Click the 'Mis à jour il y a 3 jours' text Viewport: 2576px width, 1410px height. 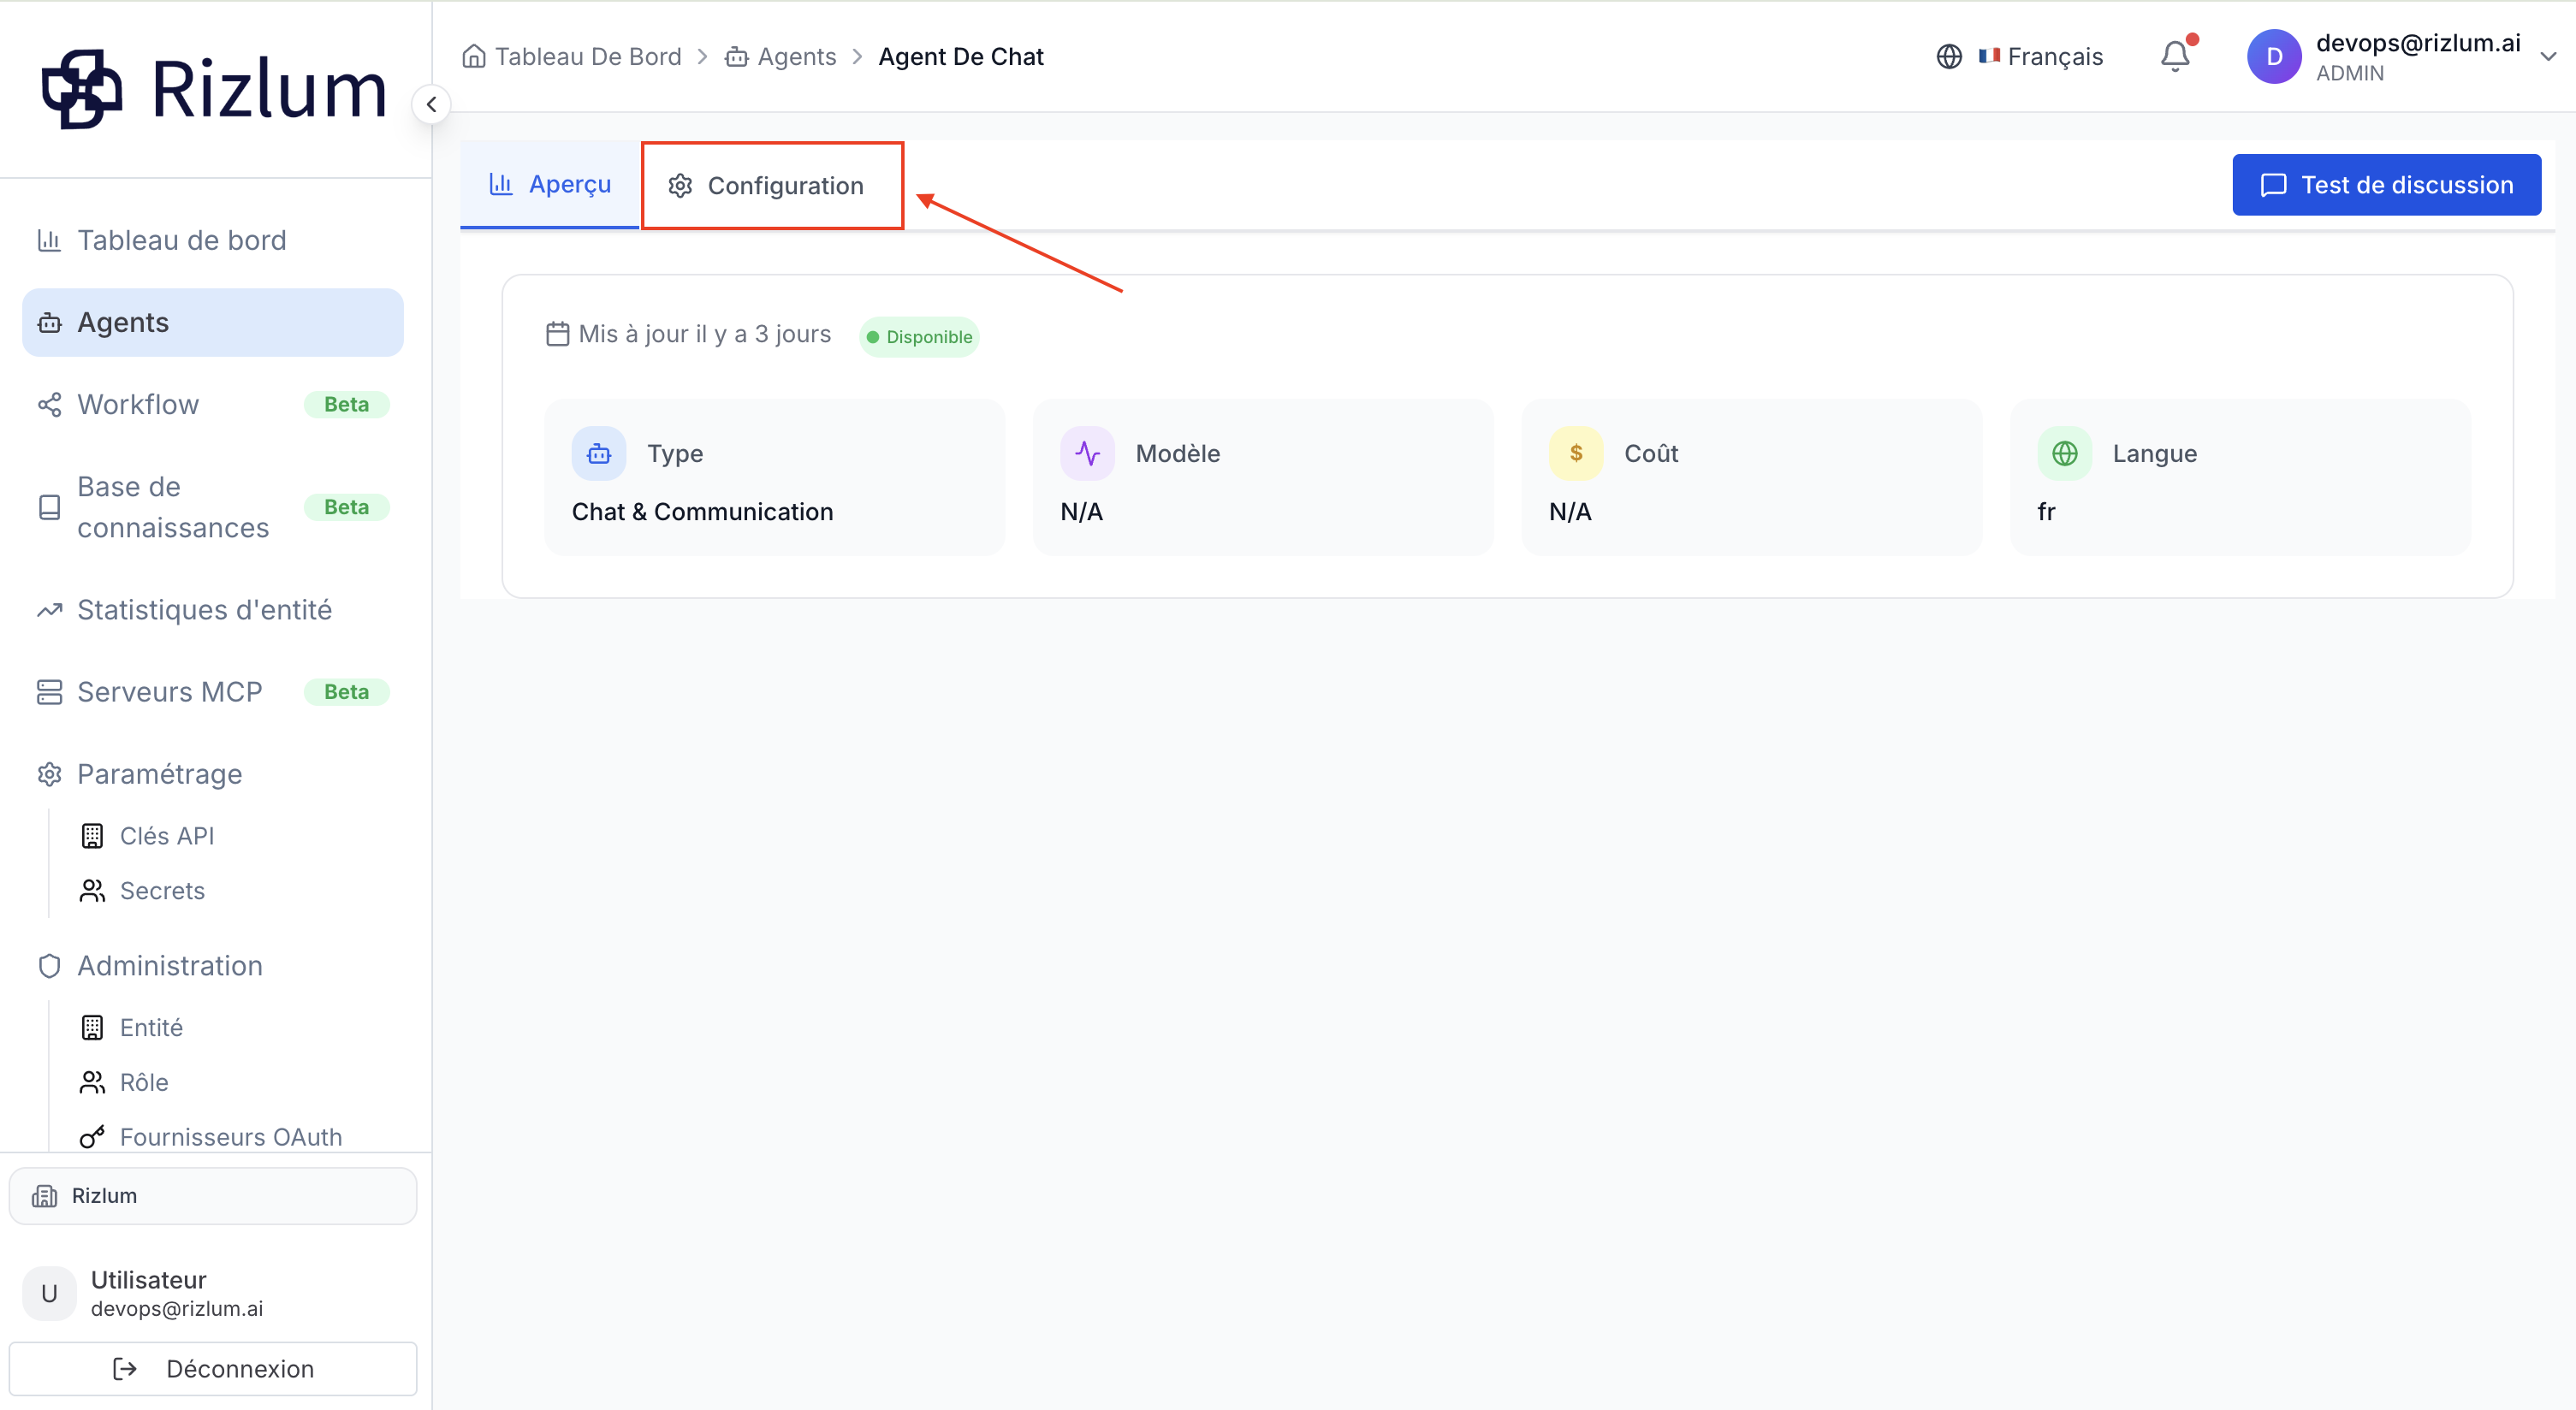tap(705, 334)
